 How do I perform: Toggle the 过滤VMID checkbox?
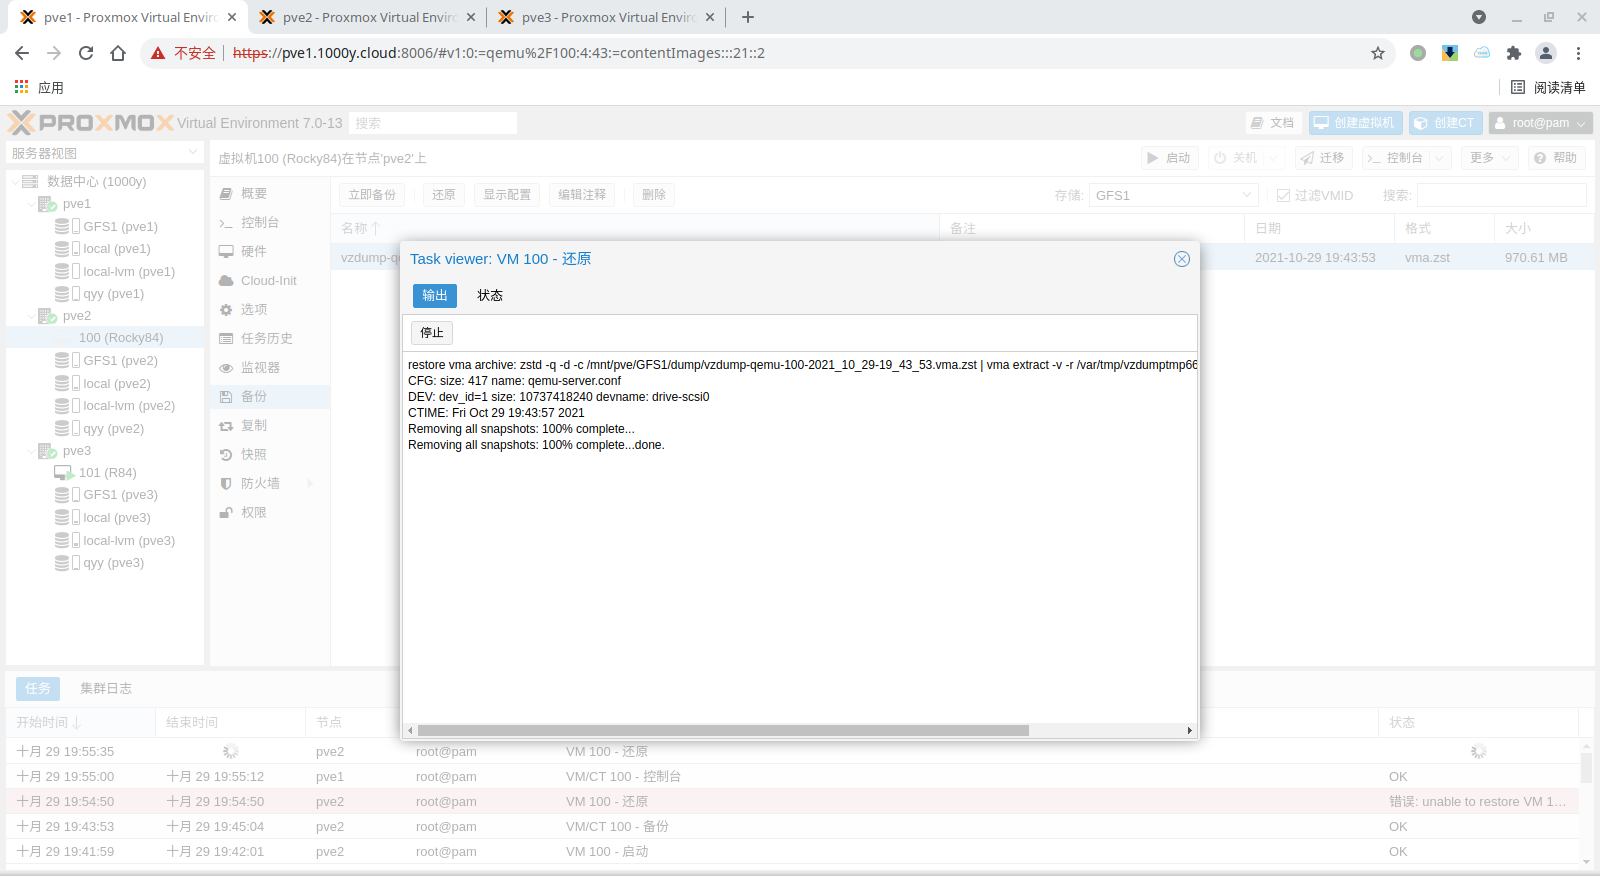pyautogui.click(x=1283, y=196)
